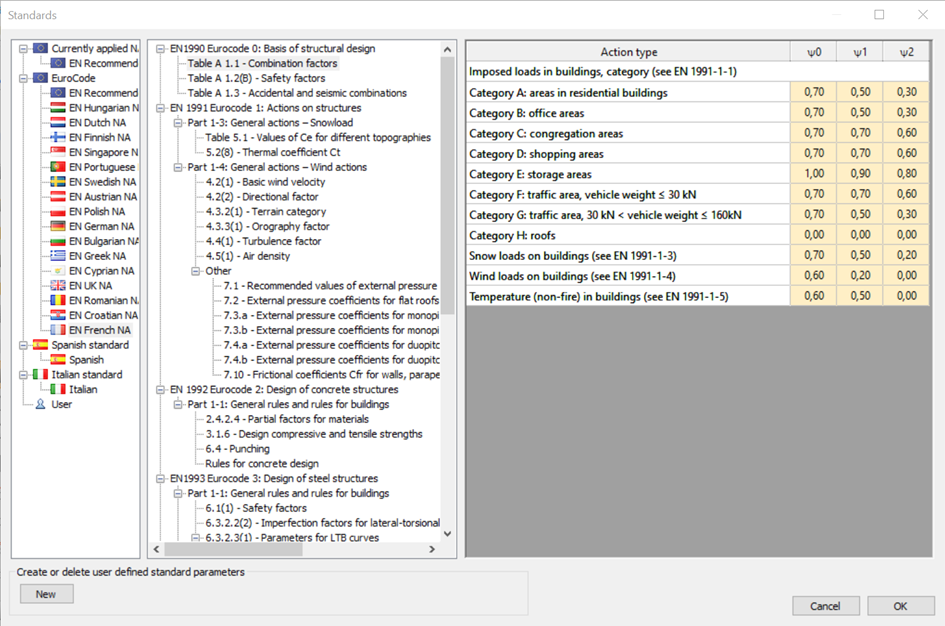This screenshot has width=945, height=626.
Task: Collapse Part 1-3 Snowload node
Action: tap(178, 122)
